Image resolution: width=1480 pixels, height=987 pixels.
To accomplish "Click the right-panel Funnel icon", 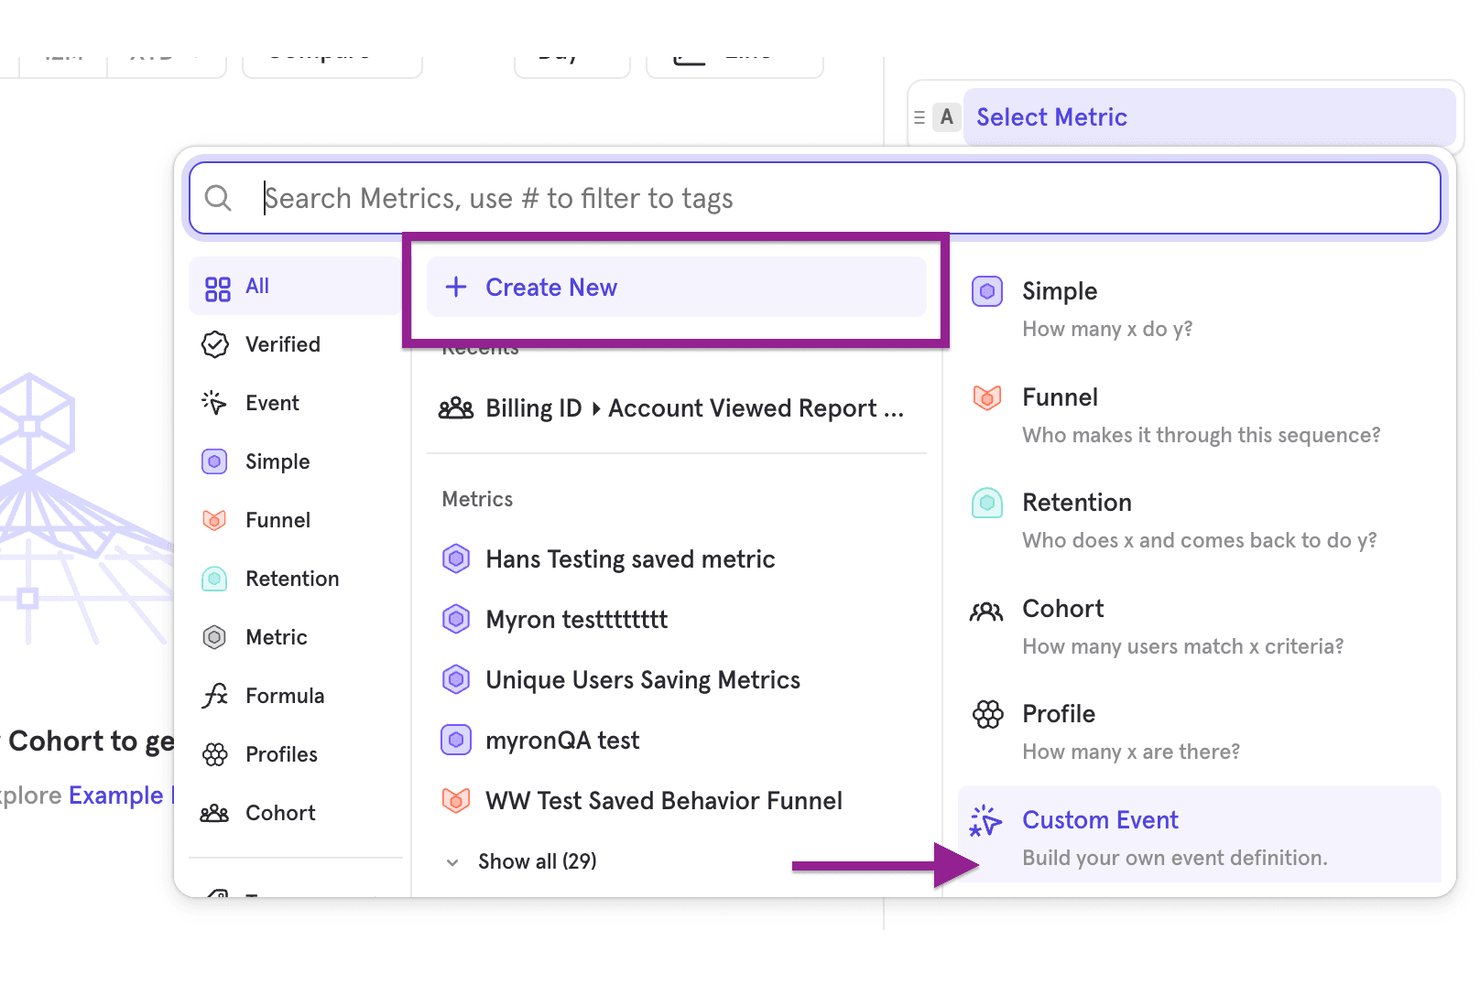I will [x=987, y=397].
